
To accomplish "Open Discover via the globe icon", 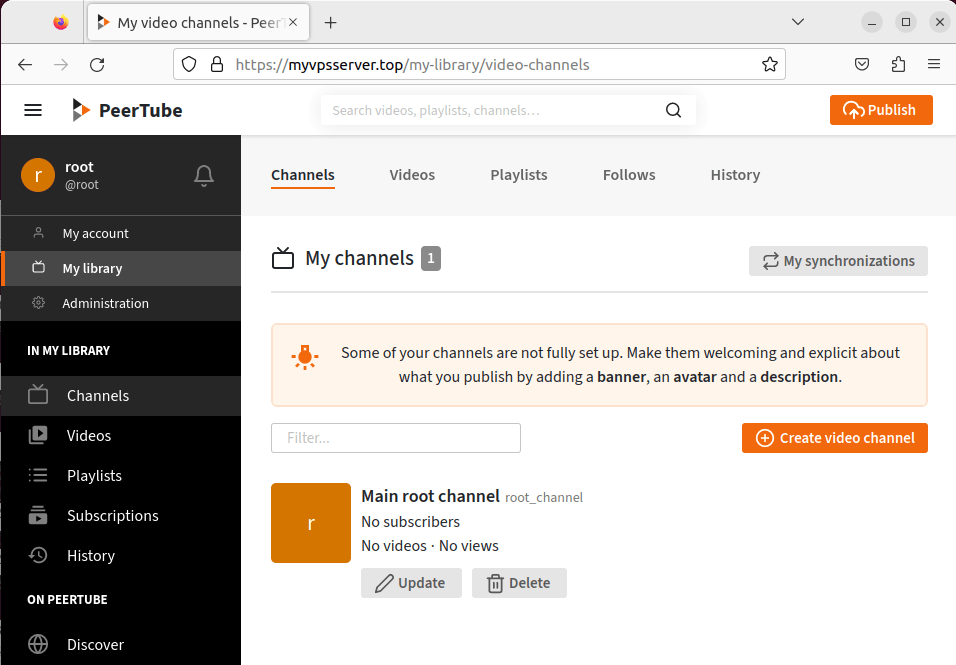I will click(38, 644).
